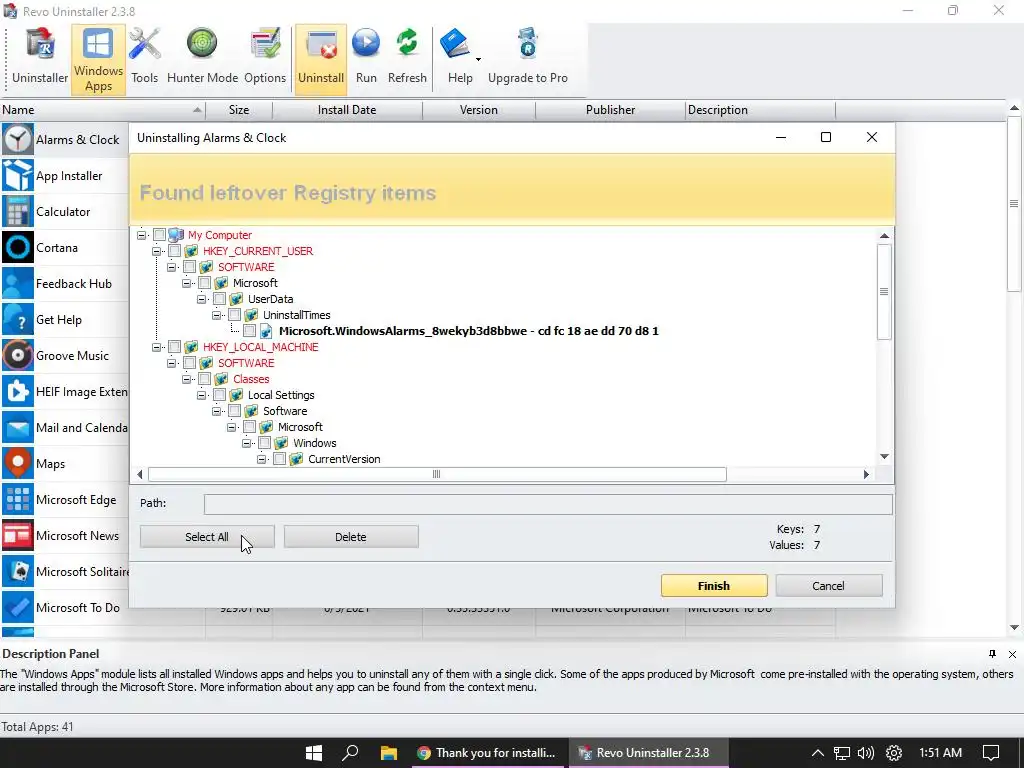Collapse the HKEY_CURRENT_USER node

(157, 251)
